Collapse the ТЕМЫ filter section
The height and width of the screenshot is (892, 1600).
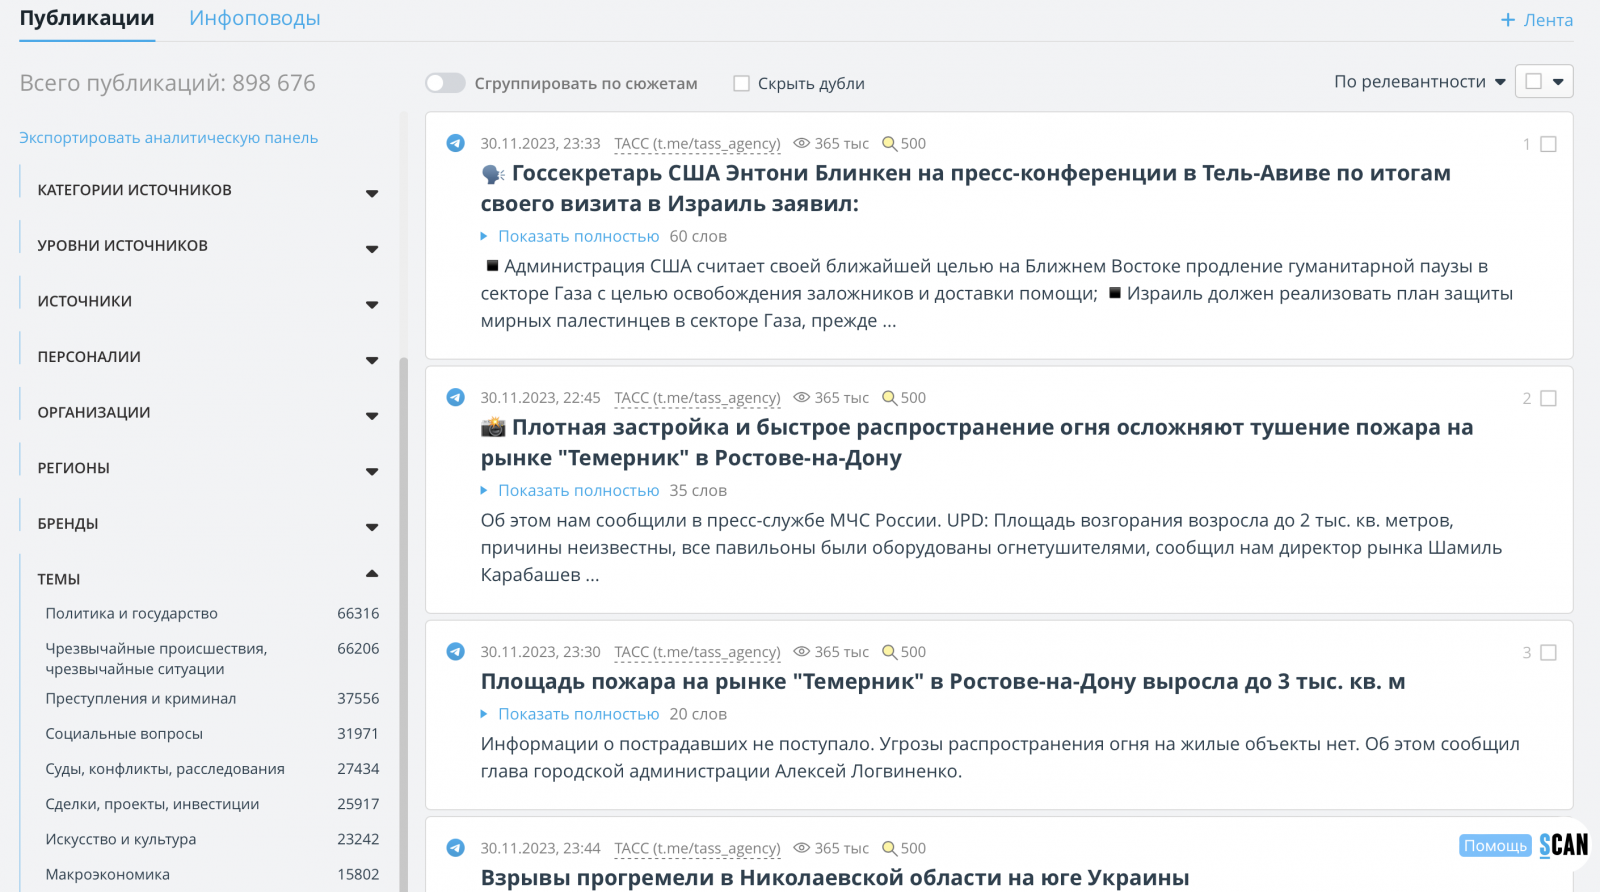pos(372,574)
